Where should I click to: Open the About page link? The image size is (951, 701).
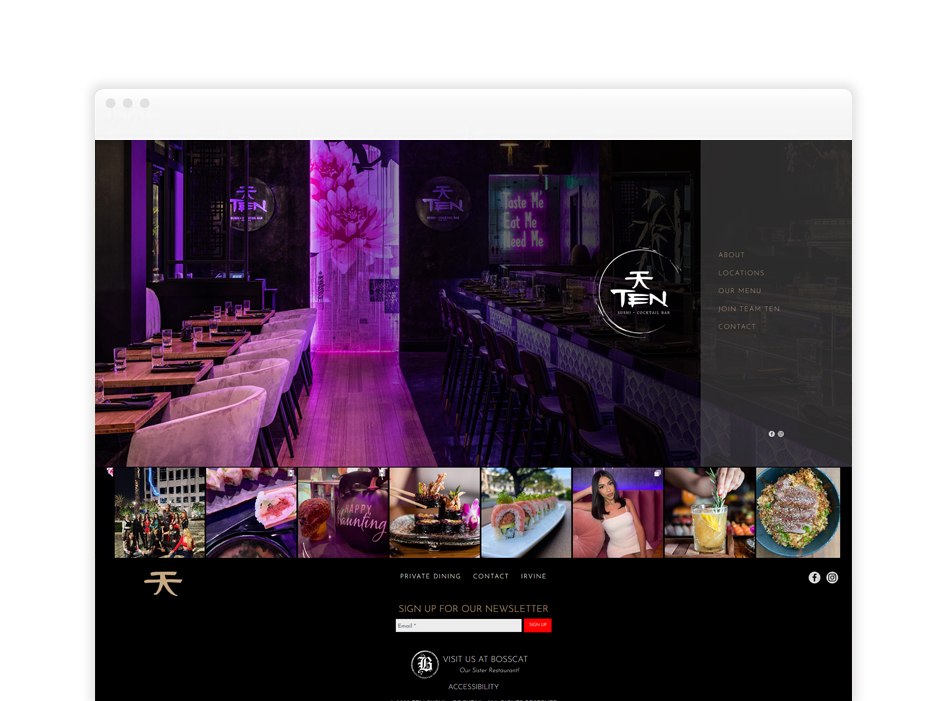731,255
